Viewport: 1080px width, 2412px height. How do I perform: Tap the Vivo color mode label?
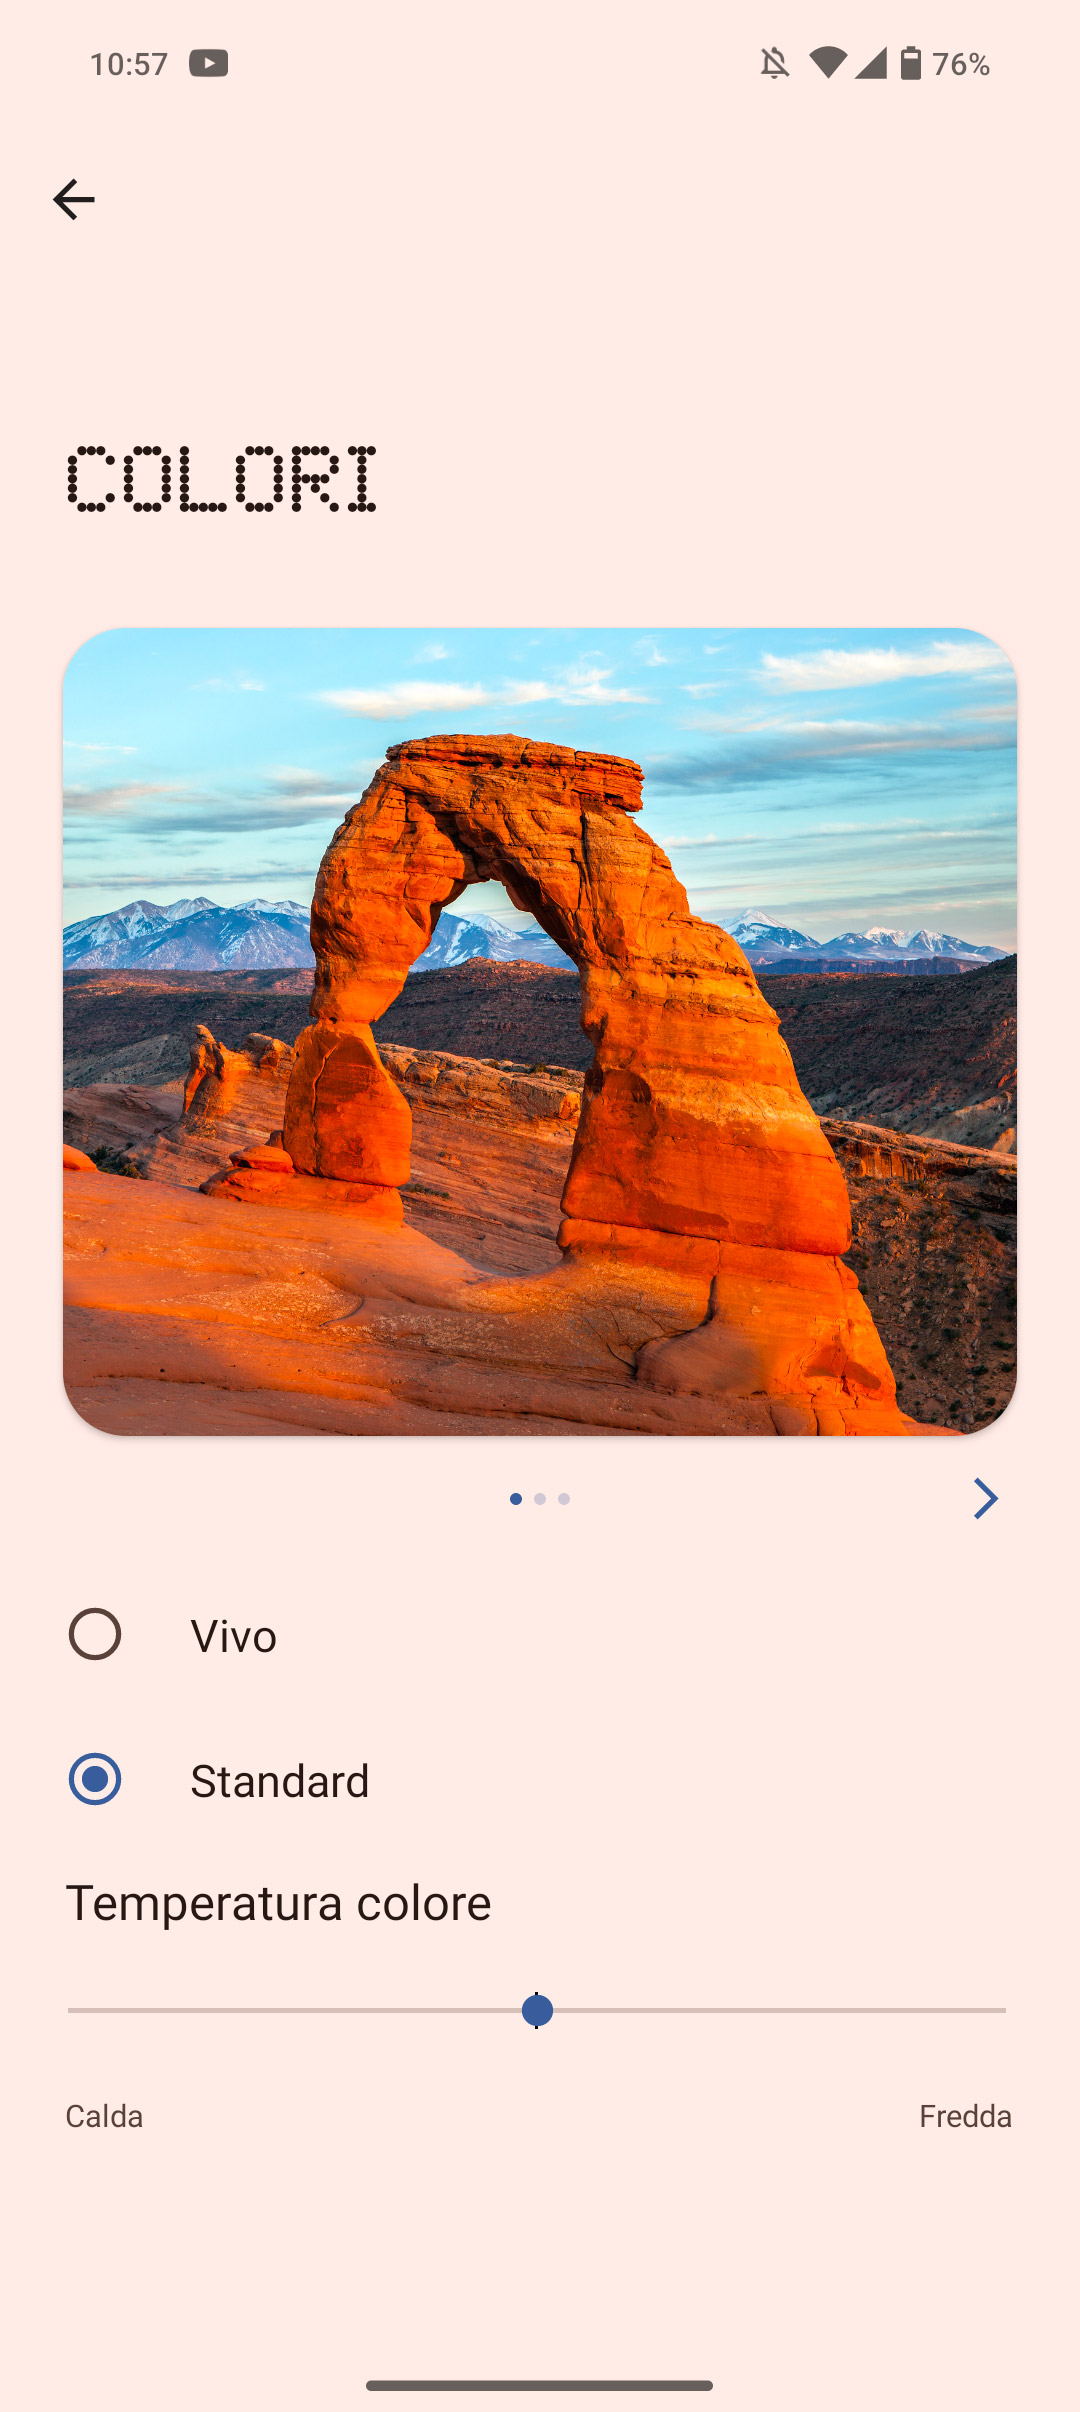(234, 1636)
